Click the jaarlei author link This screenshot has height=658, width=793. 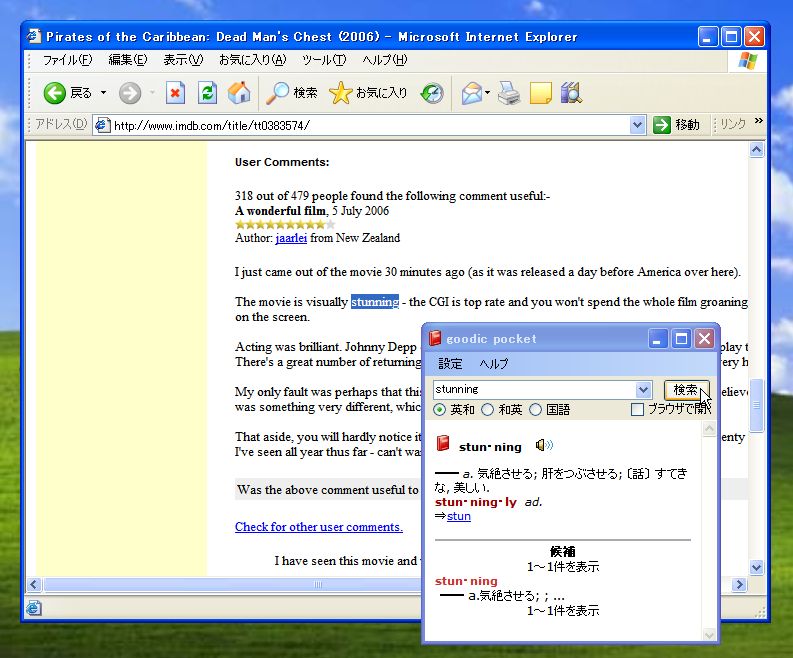pos(291,238)
